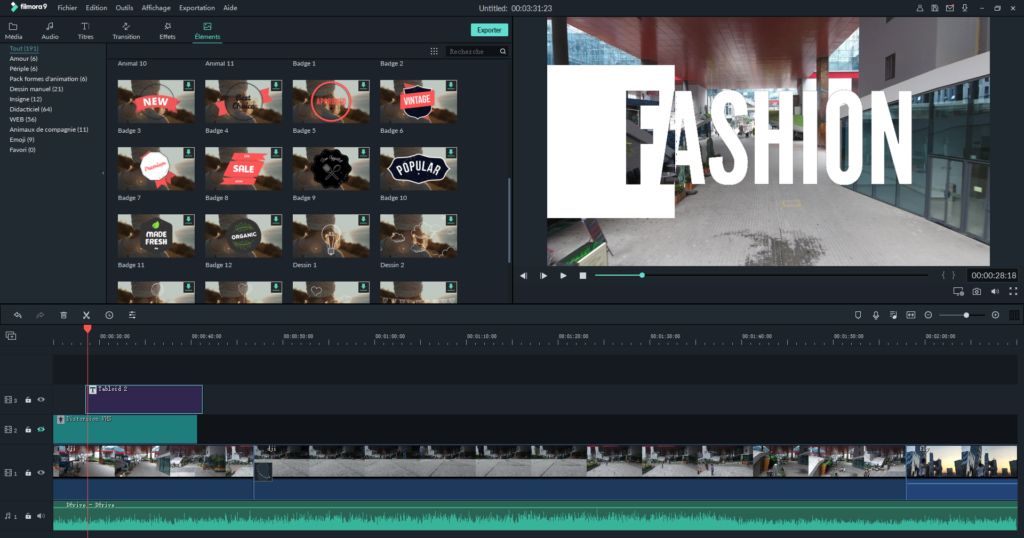Enter fullscreen preview mode
Screen dimensions: 1024x538
click(1013, 292)
